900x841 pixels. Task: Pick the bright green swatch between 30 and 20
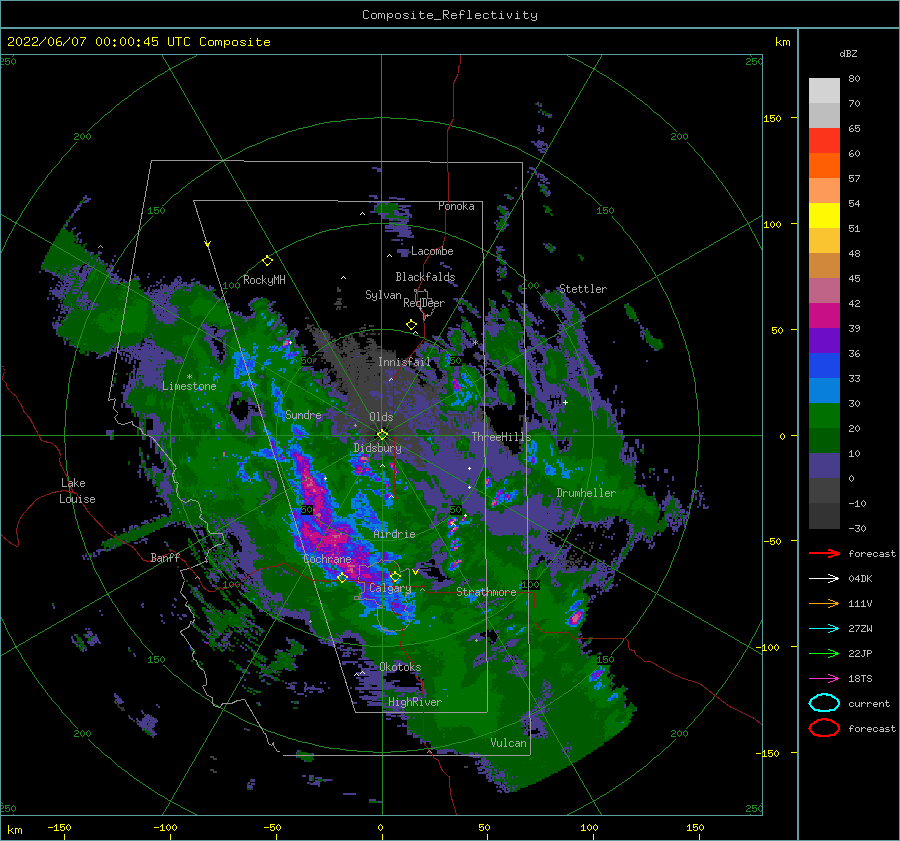824,416
